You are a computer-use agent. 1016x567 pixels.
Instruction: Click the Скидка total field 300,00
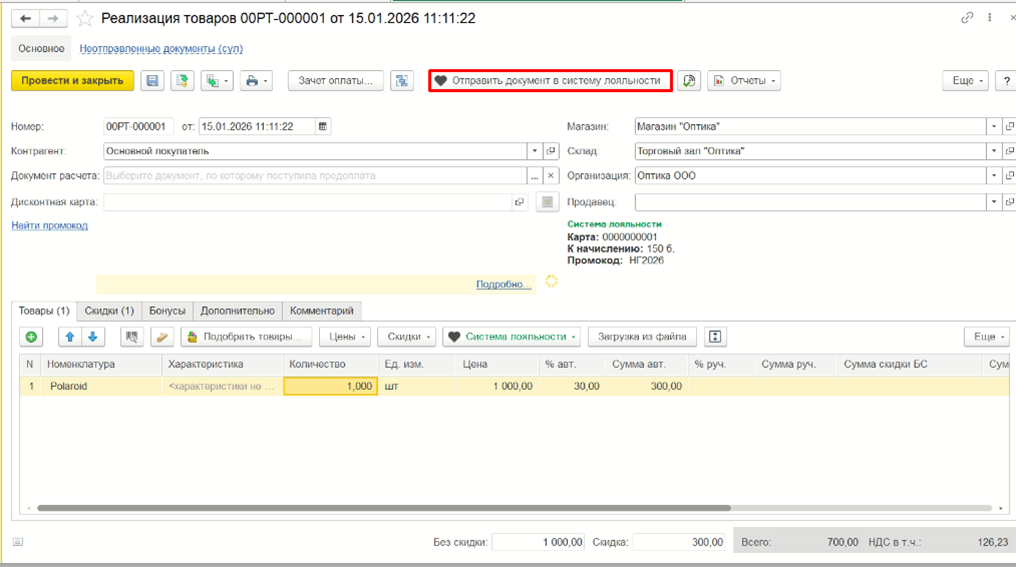click(x=678, y=542)
